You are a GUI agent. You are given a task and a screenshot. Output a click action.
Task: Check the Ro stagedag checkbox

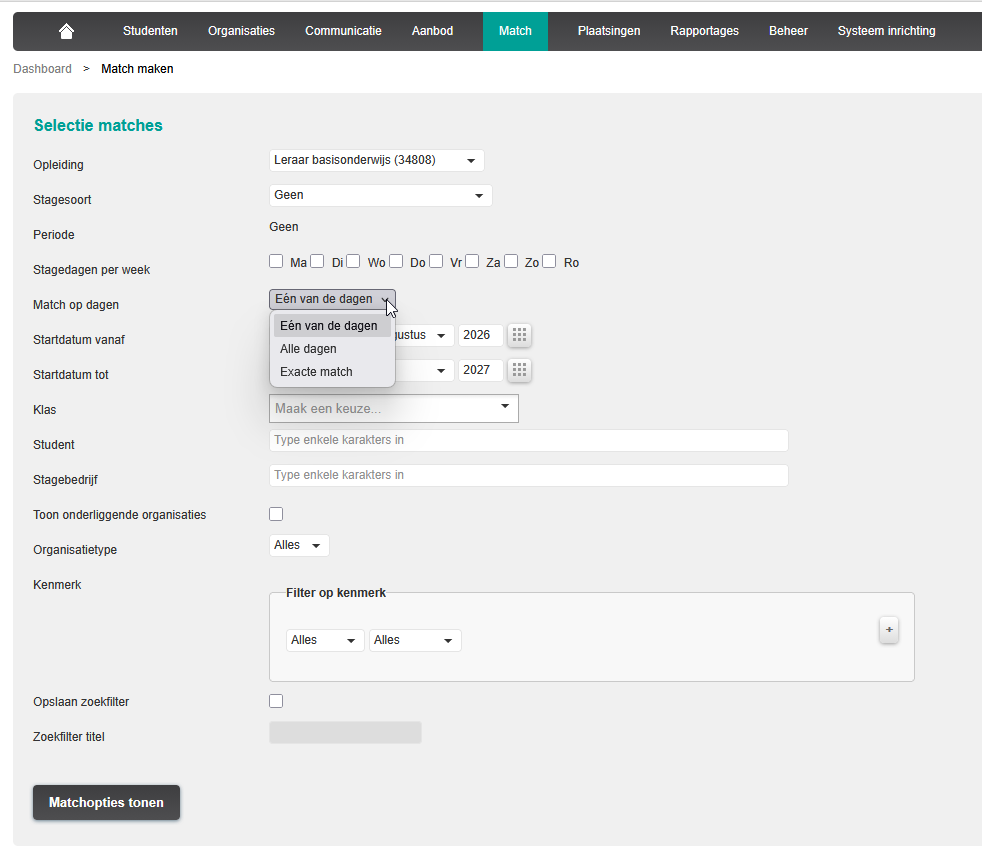click(x=549, y=261)
